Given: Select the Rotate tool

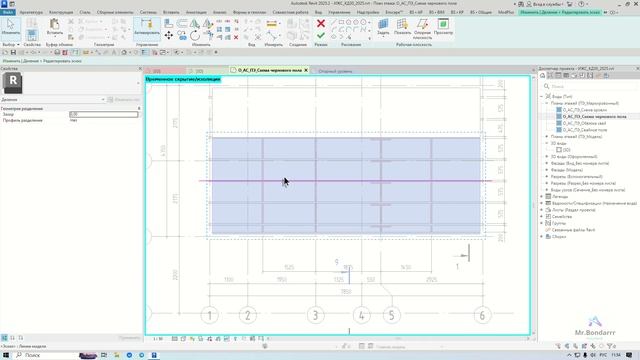Looking at the screenshot, I should pyautogui.click(x=195, y=36).
